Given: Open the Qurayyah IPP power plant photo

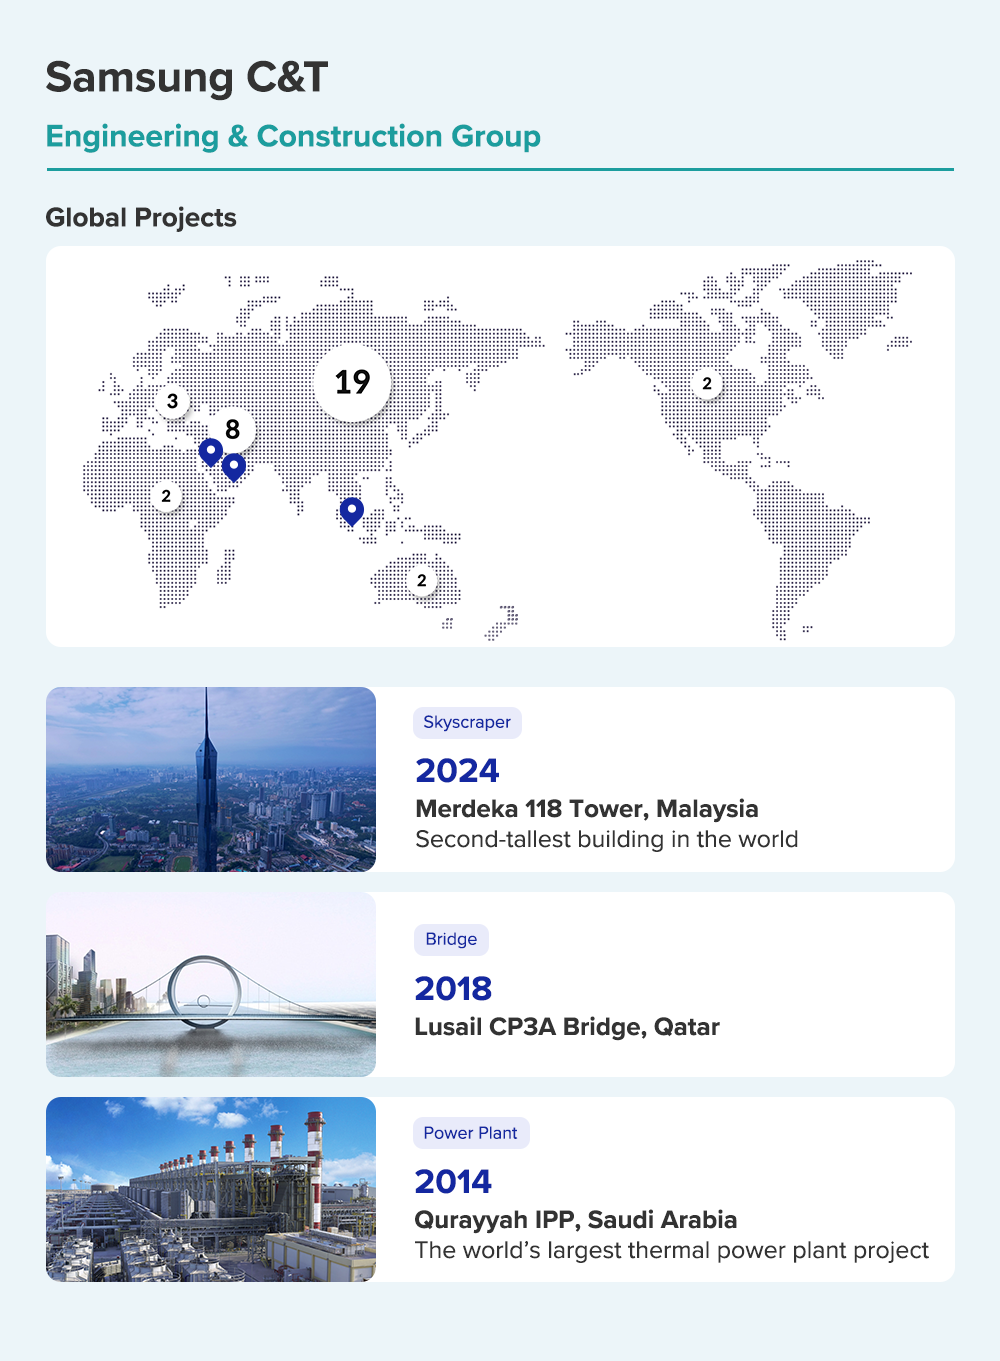Looking at the screenshot, I should point(211,1189).
